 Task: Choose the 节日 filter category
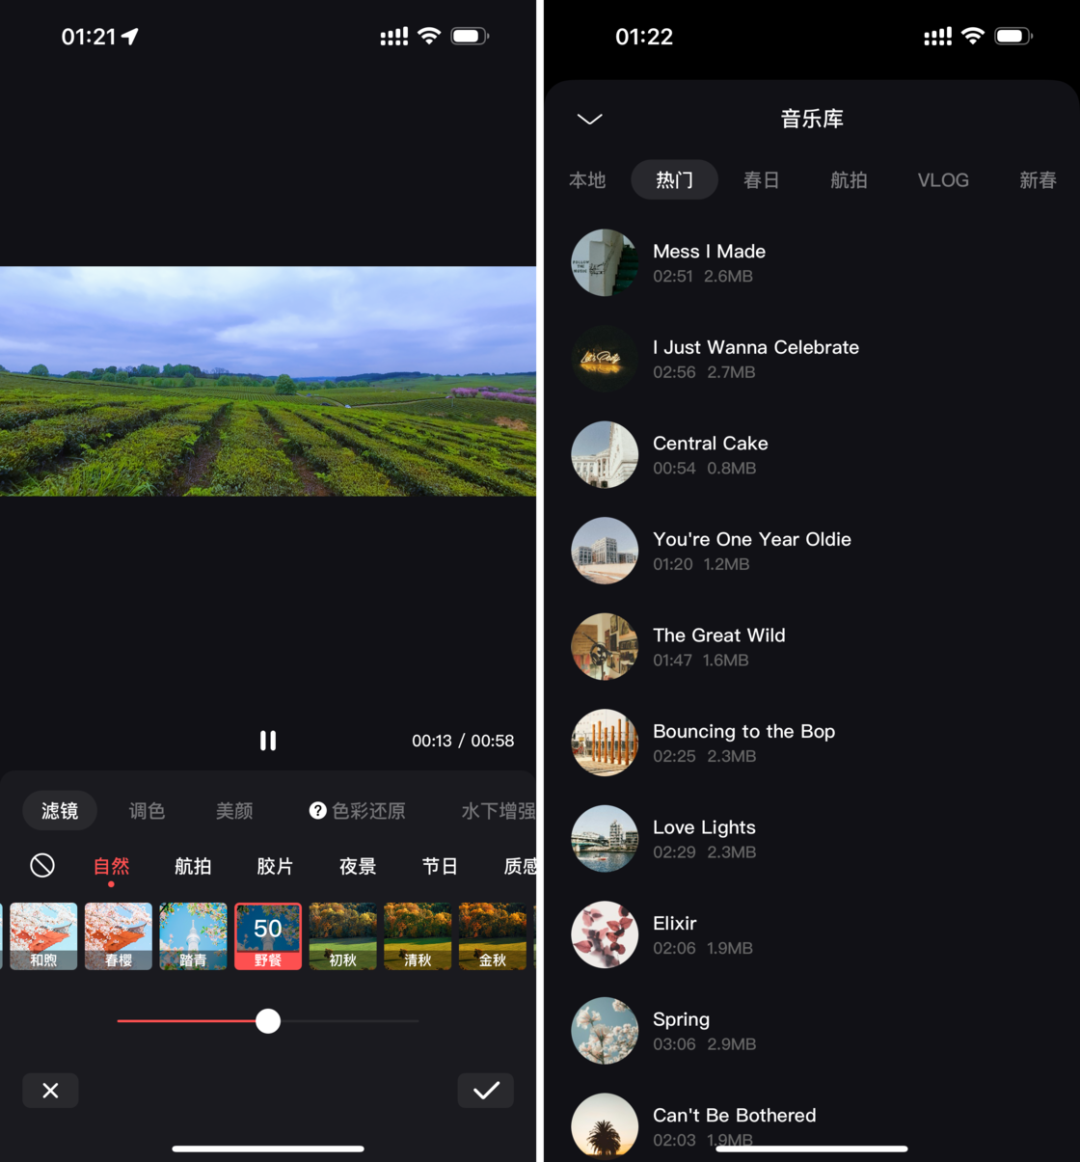pyautogui.click(x=440, y=866)
